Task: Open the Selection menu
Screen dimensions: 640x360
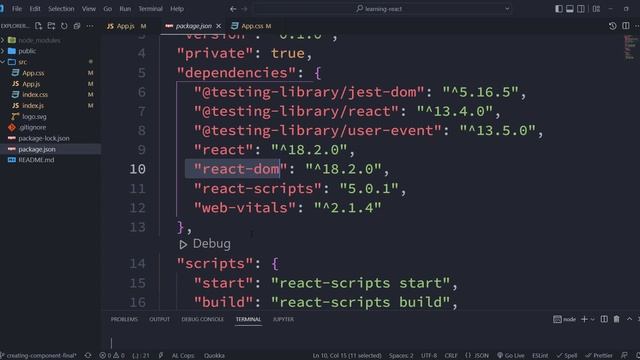Action: (x=61, y=9)
